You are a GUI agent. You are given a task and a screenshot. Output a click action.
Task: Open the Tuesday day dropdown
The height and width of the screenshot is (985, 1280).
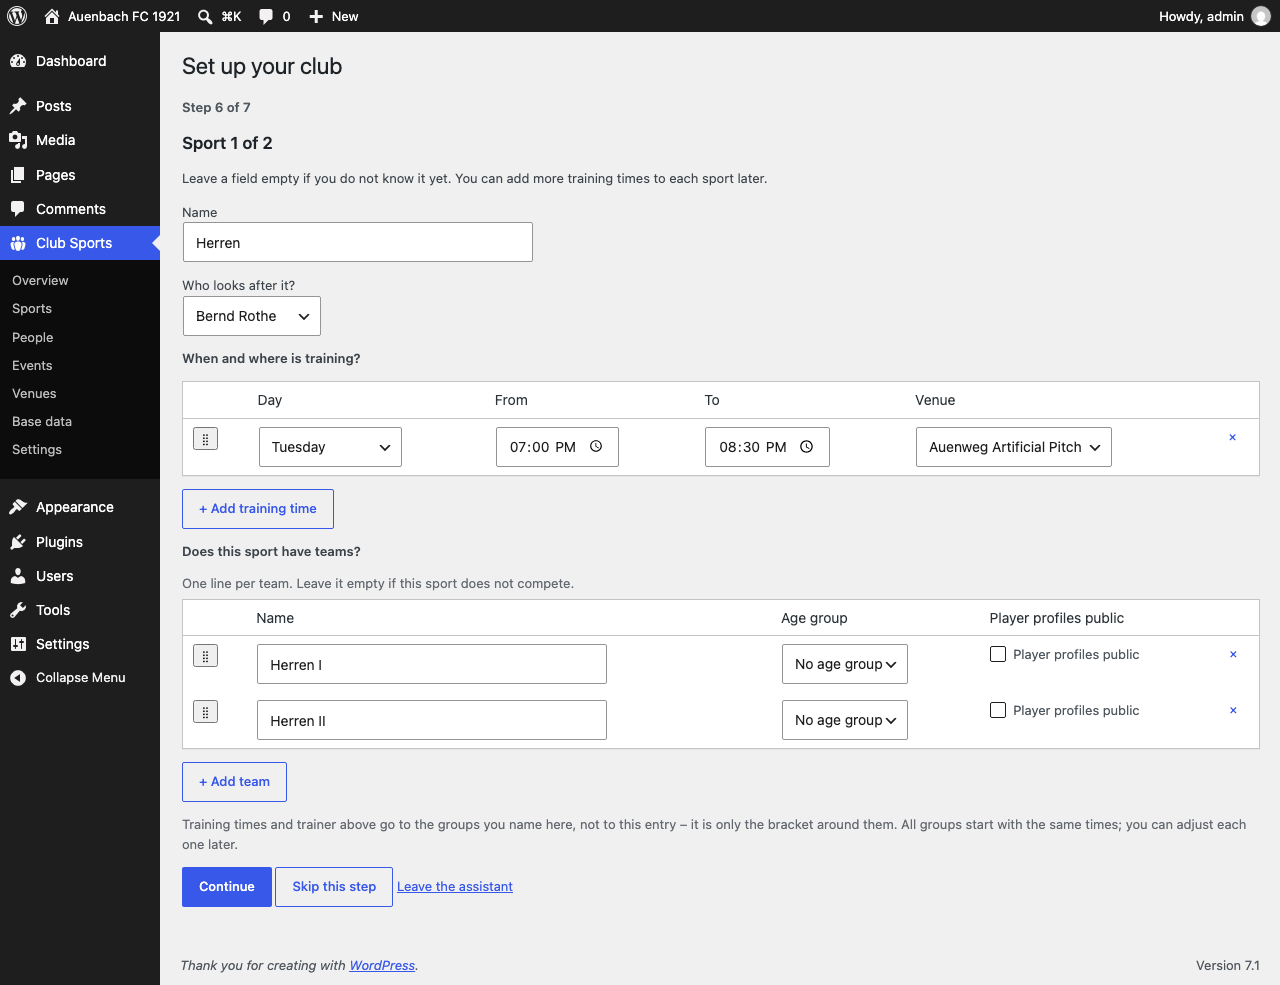tap(330, 447)
